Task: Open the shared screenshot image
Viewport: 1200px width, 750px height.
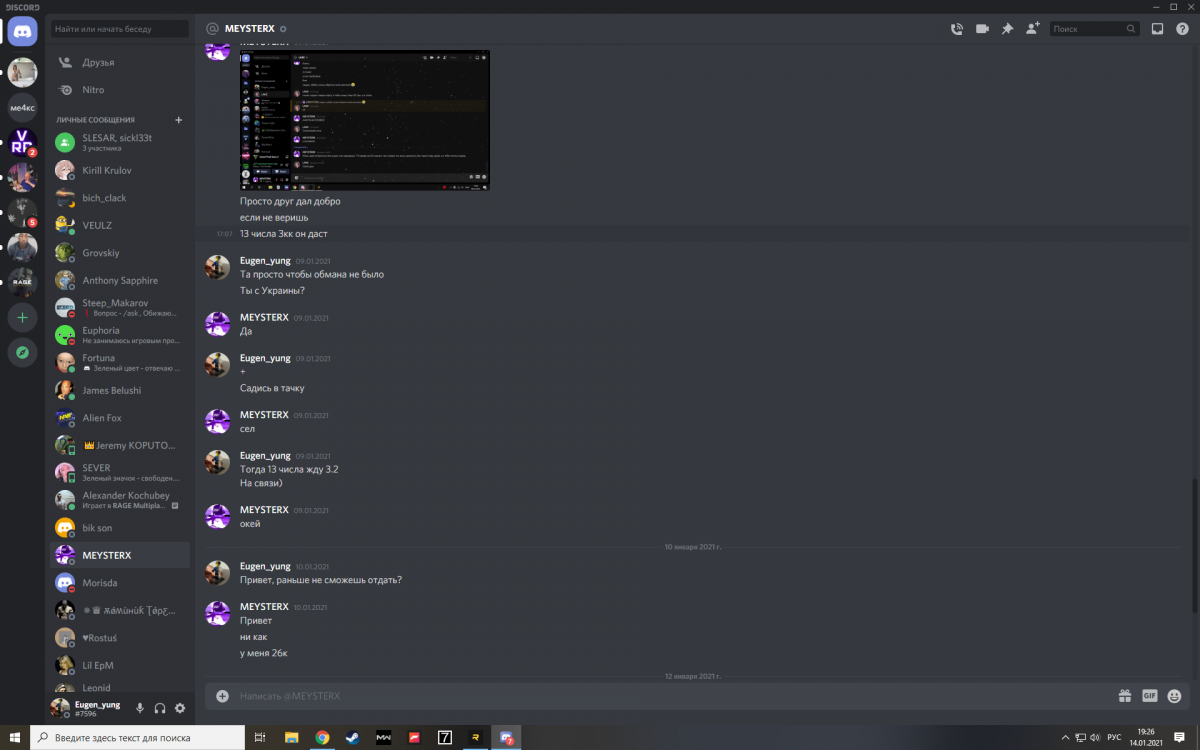Action: coord(365,120)
